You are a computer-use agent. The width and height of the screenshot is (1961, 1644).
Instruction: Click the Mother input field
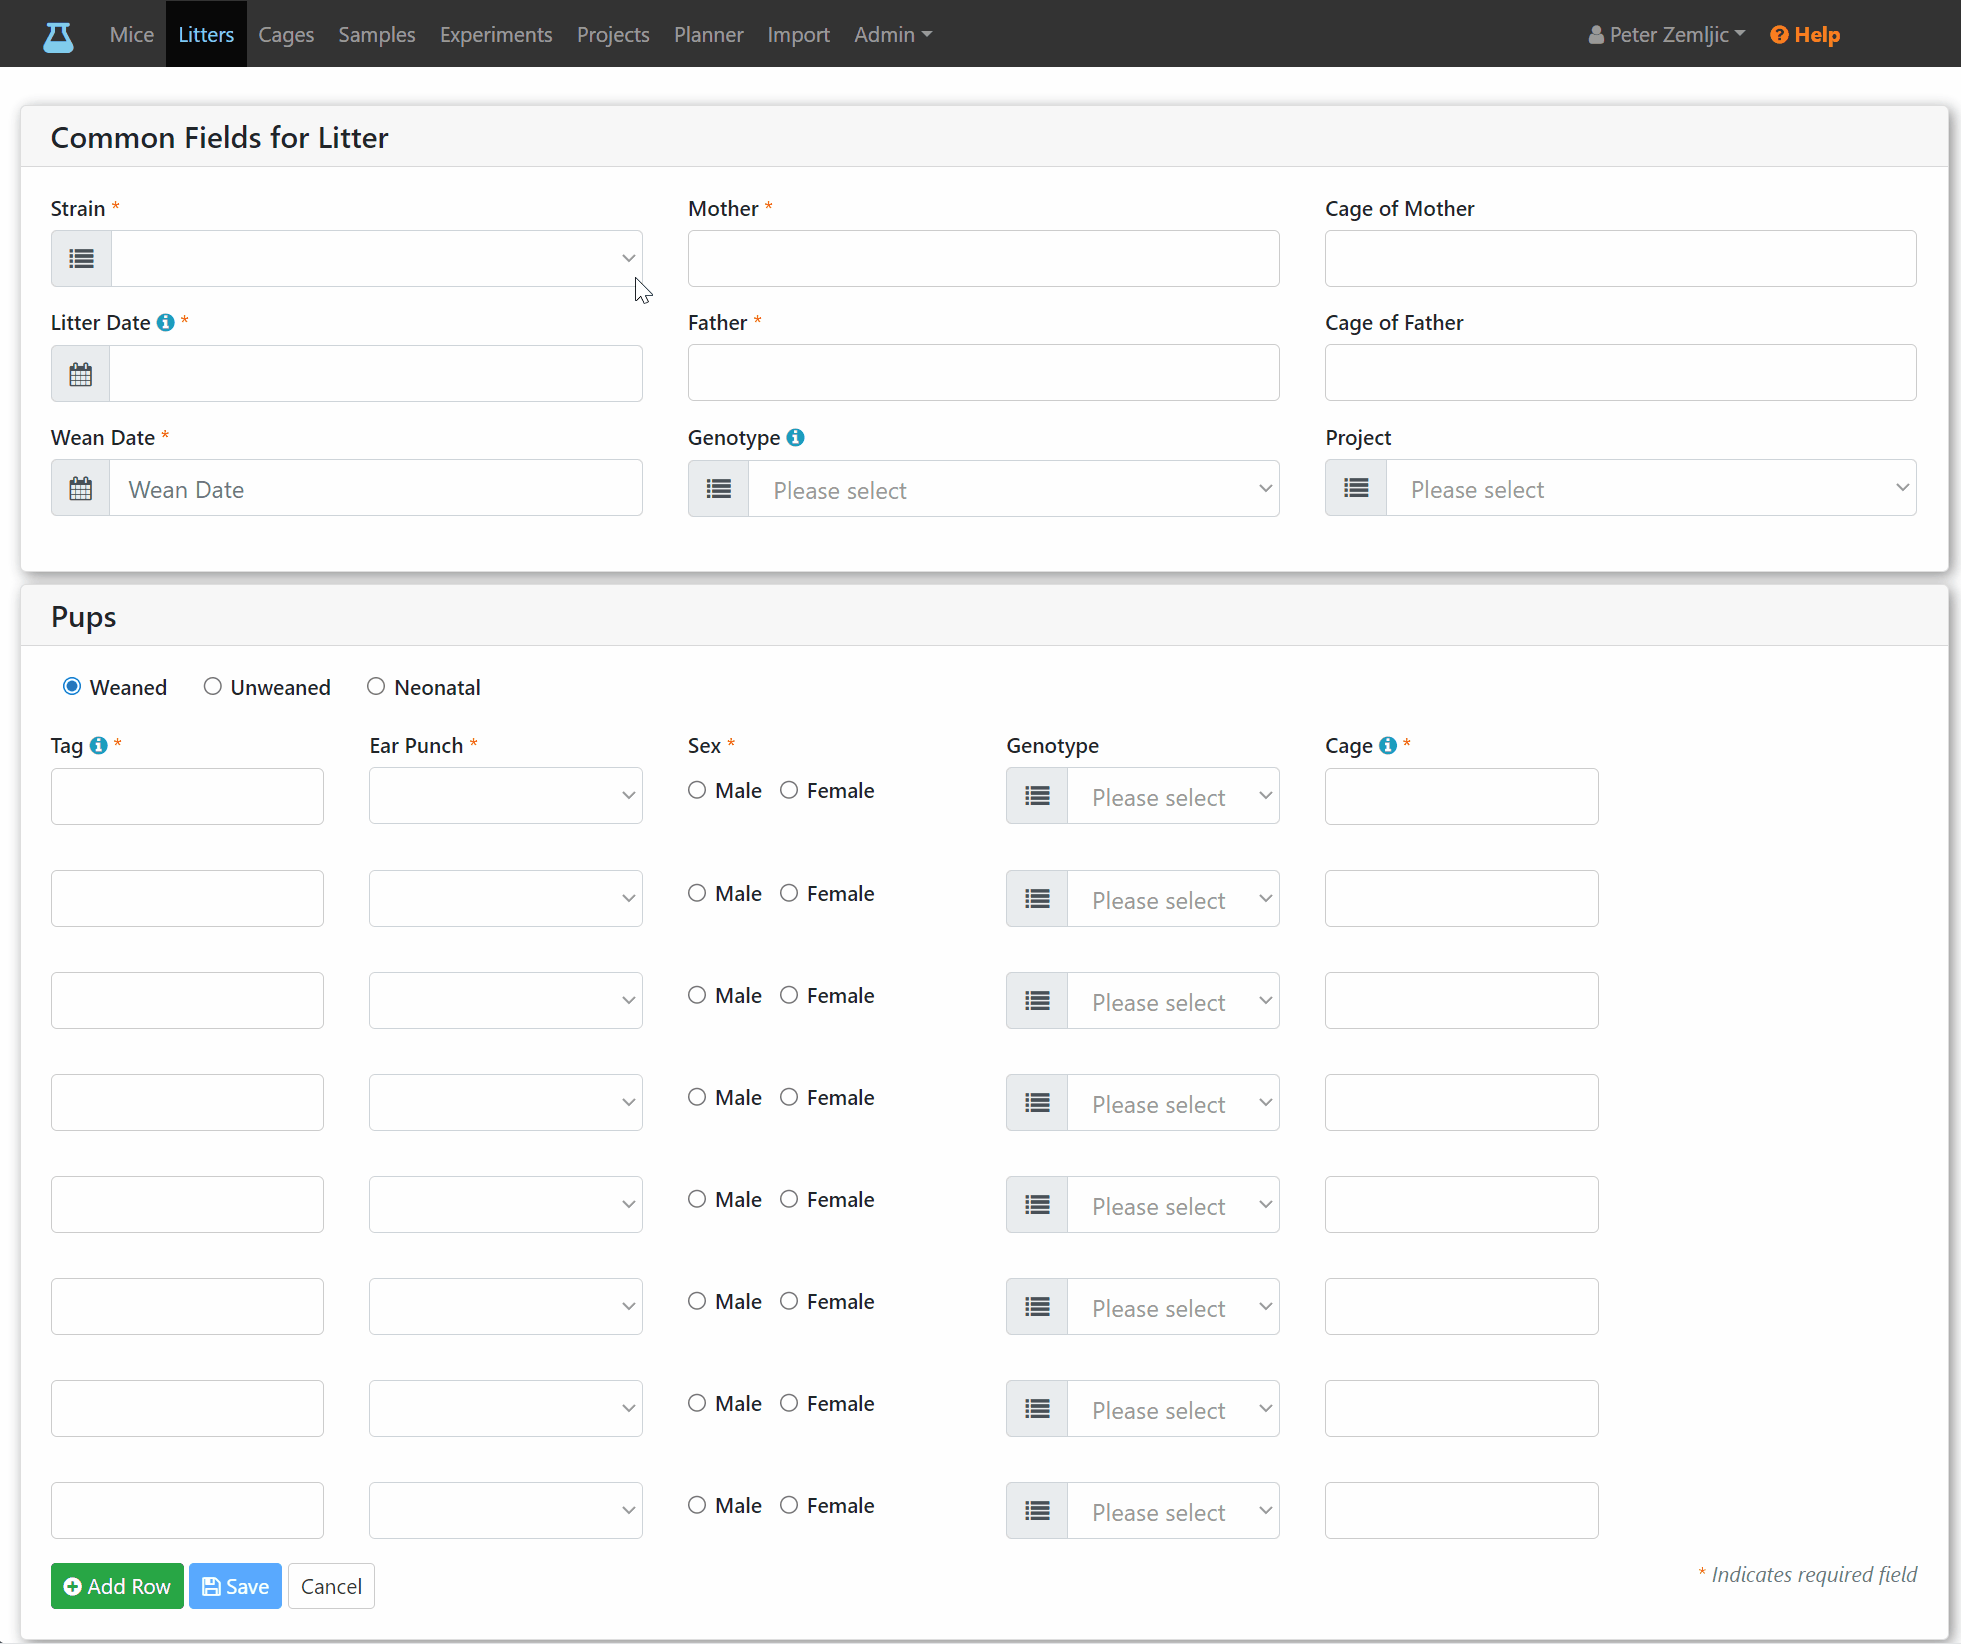click(983, 258)
